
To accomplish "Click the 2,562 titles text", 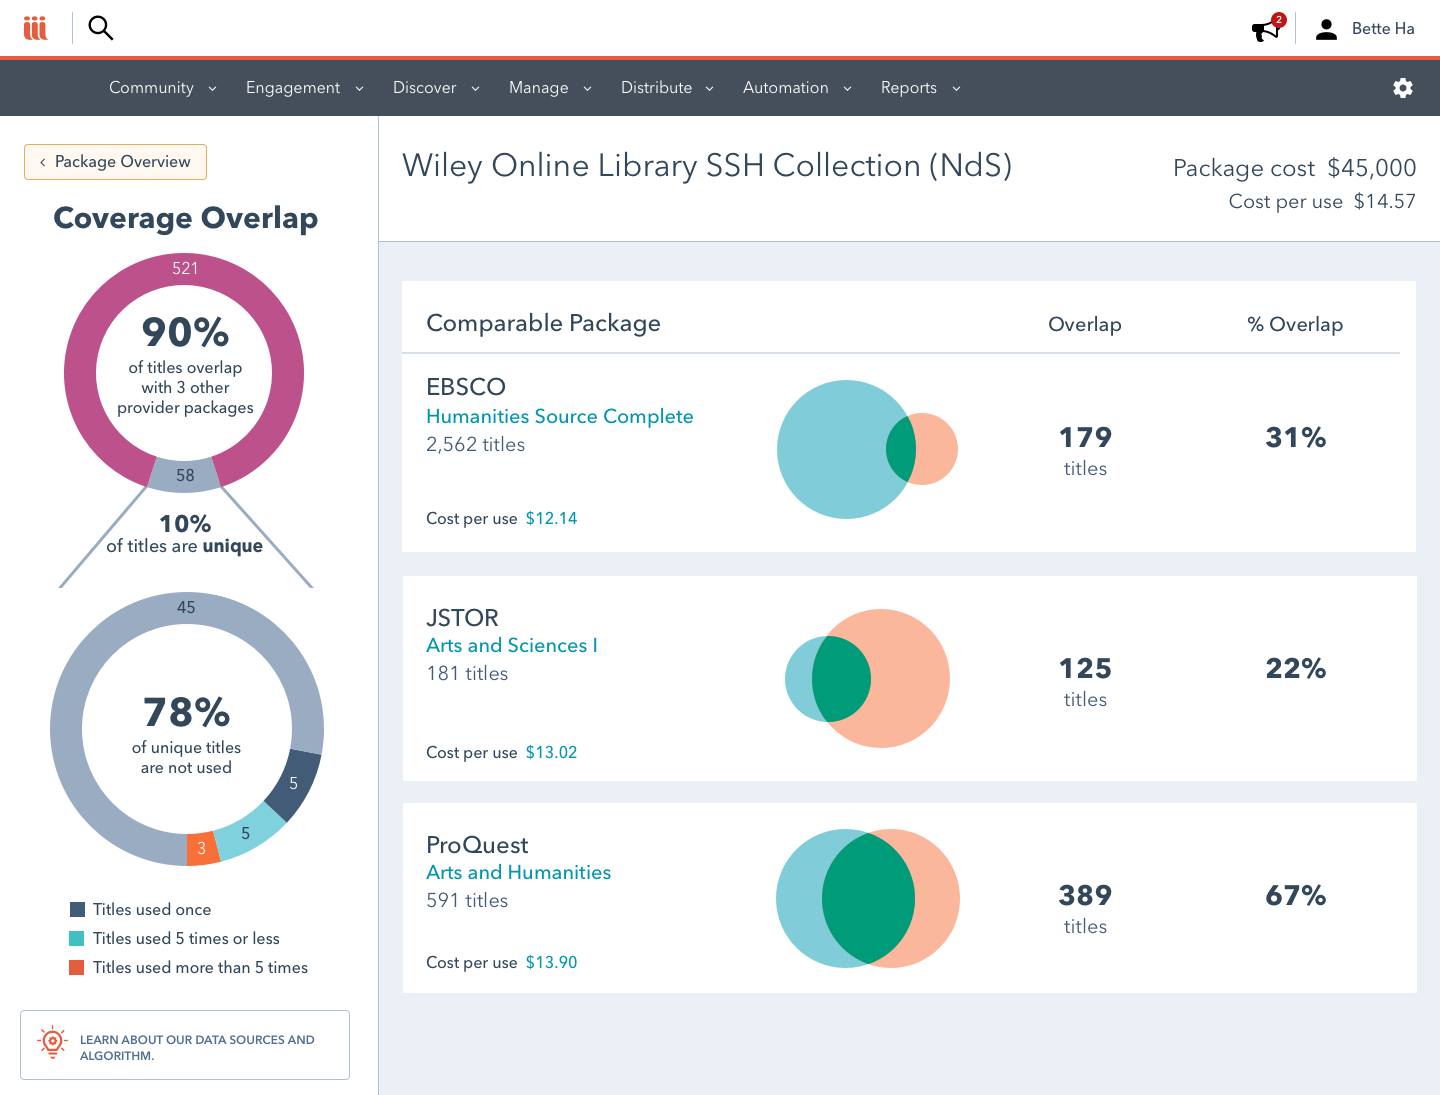I will point(475,444).
